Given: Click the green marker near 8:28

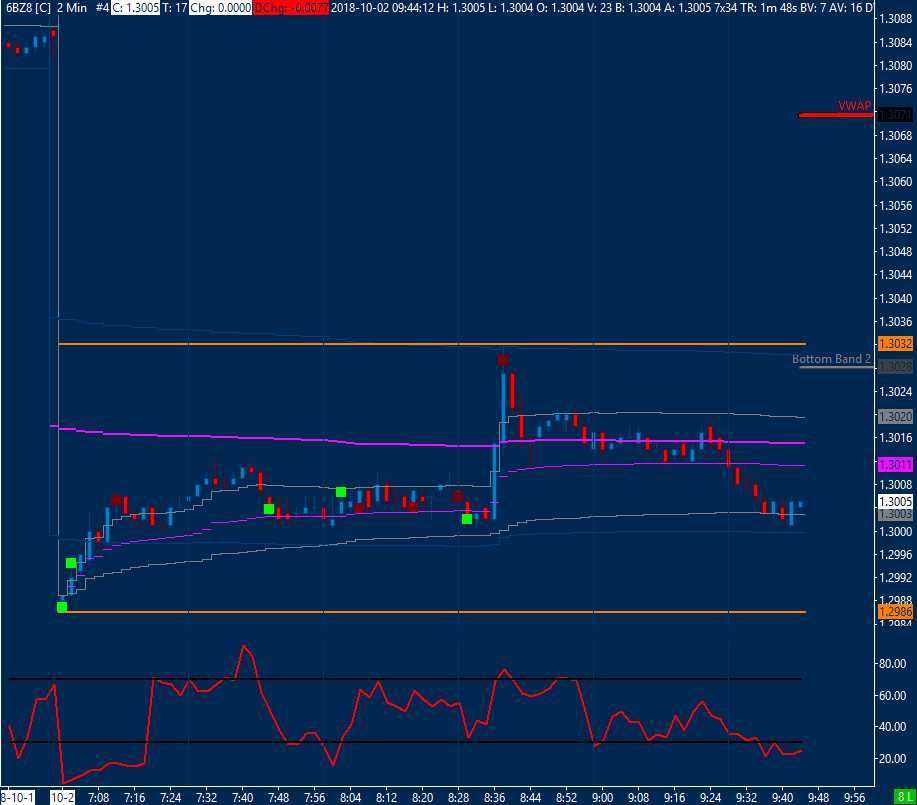Looking at the screenshot, I should (x=467, y=519).
